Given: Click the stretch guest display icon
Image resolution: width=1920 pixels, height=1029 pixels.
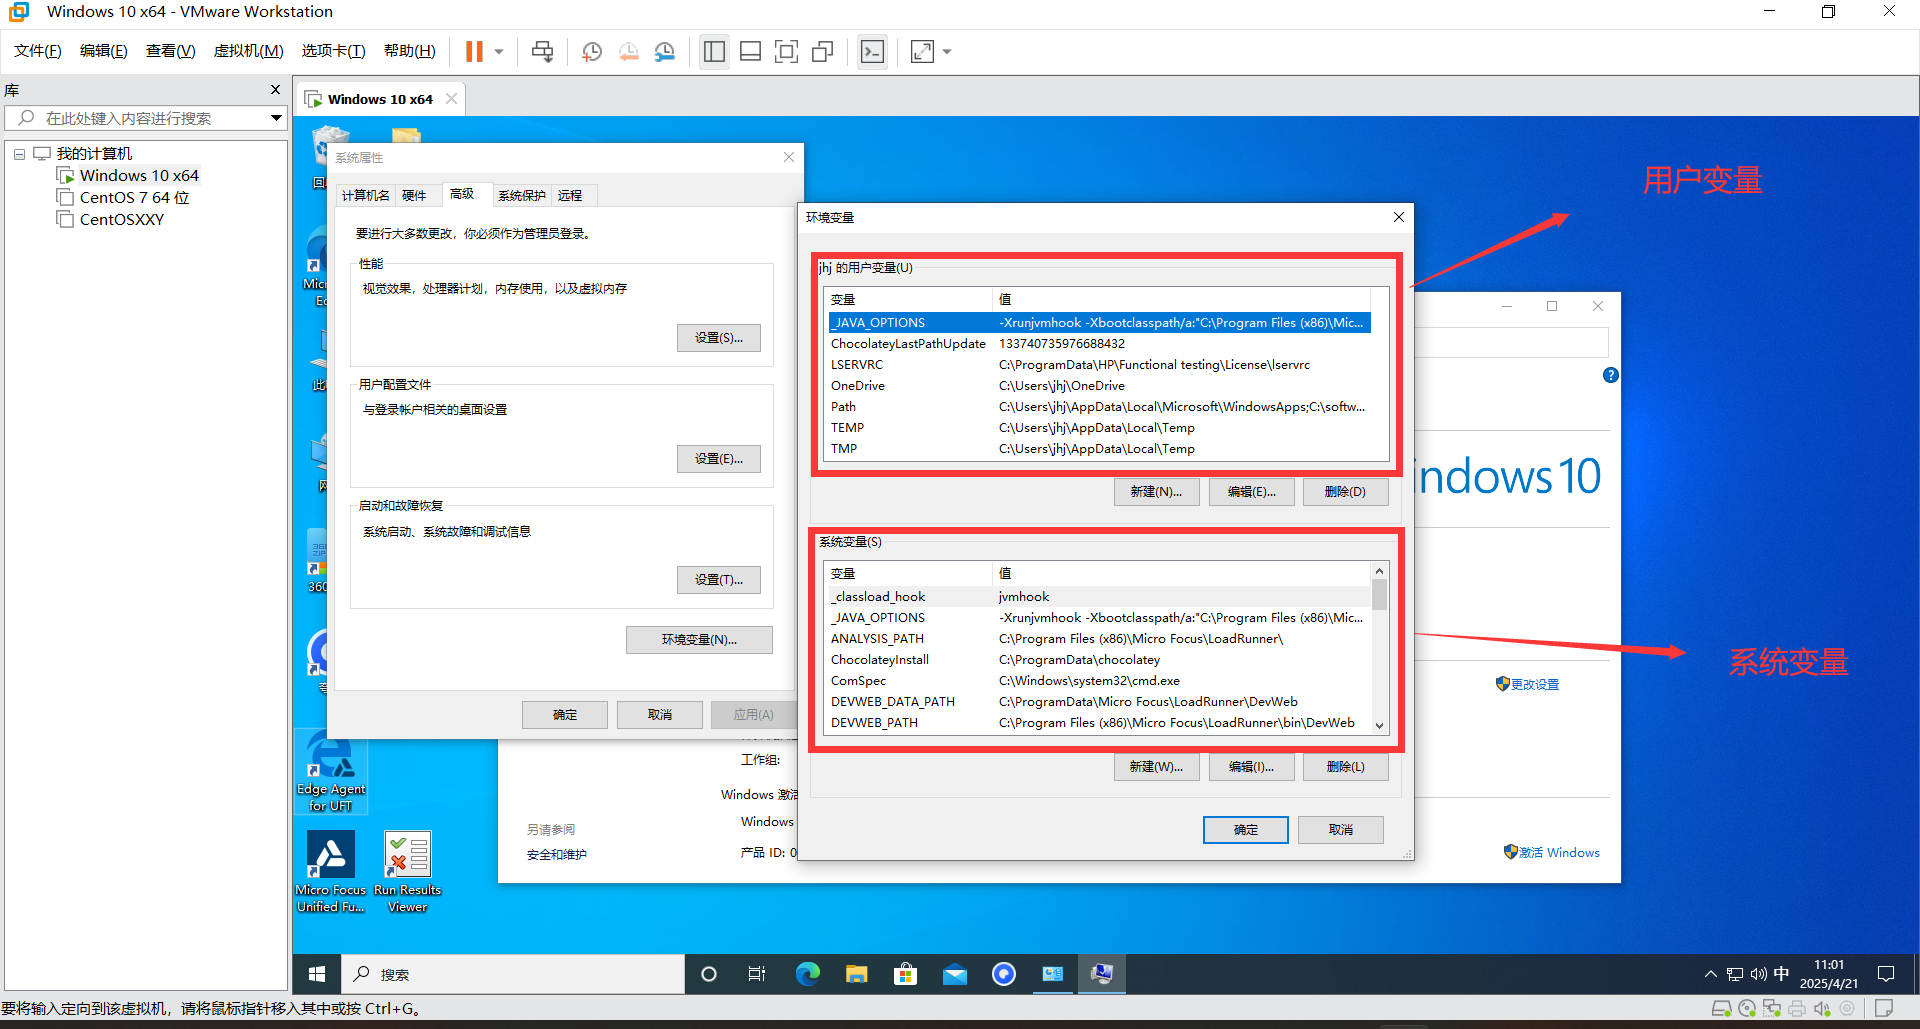Looking at the screenshot, I should [922, 51].
